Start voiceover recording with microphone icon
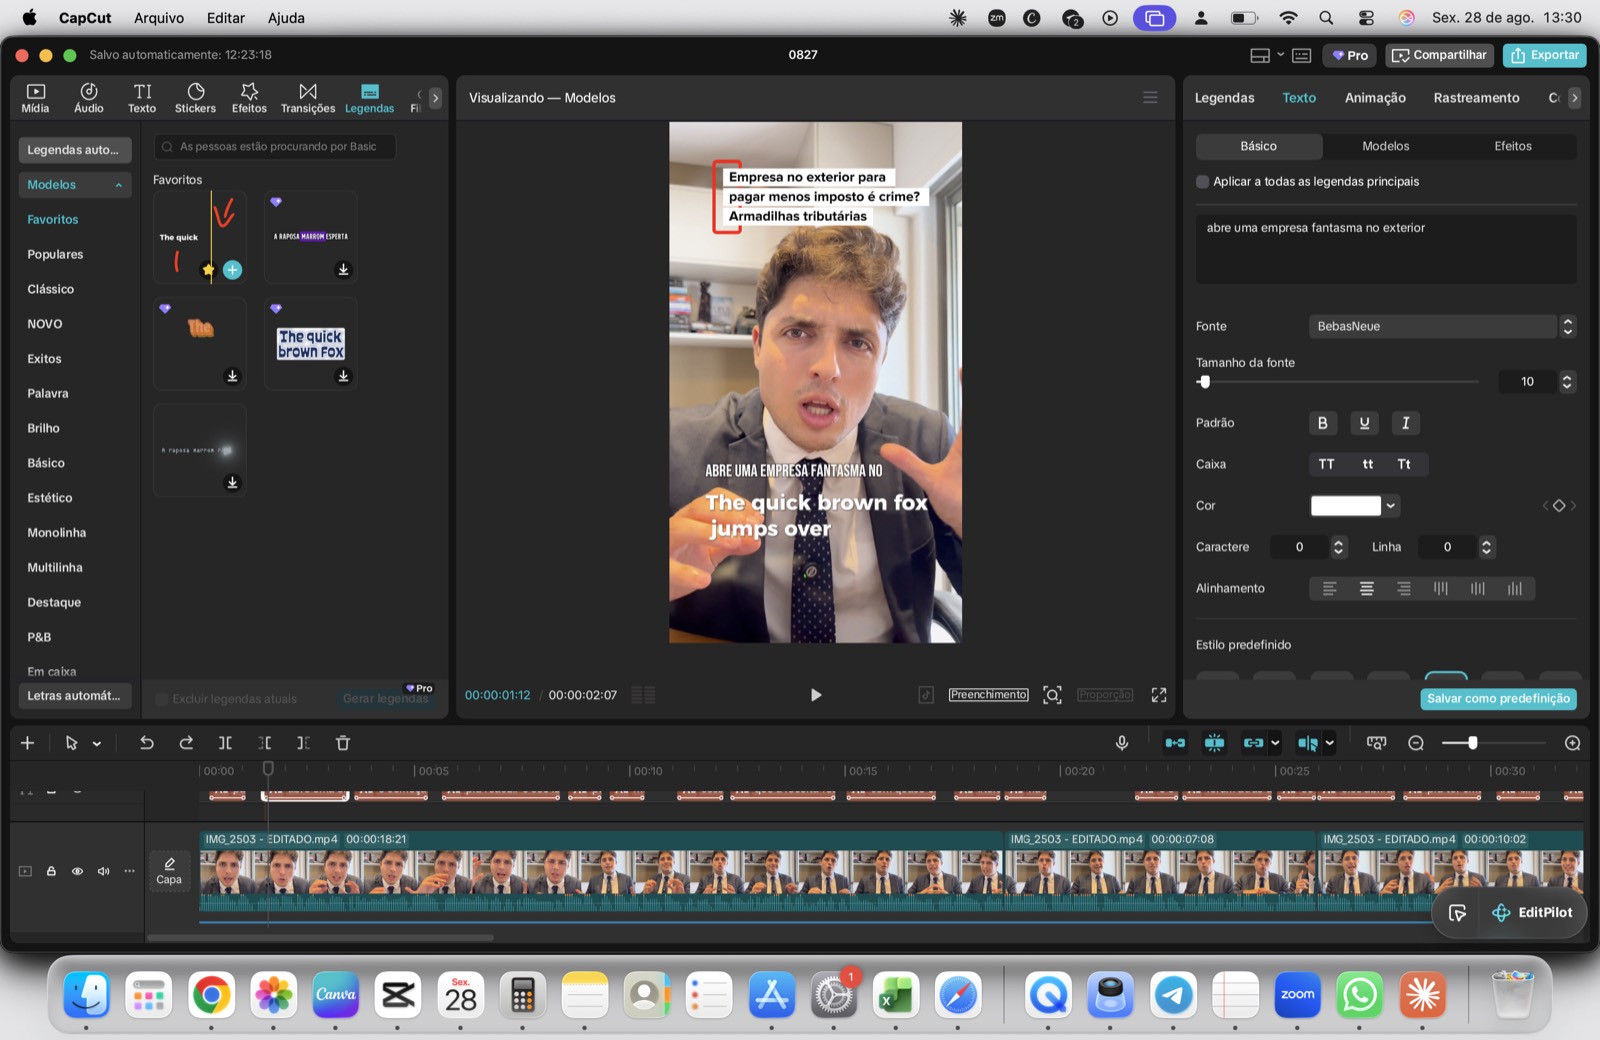 (1122, 743)
